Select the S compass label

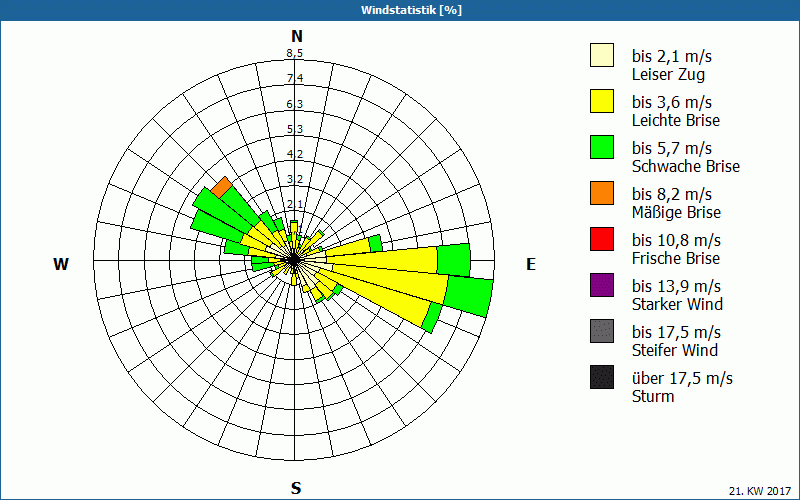point(296,488)
